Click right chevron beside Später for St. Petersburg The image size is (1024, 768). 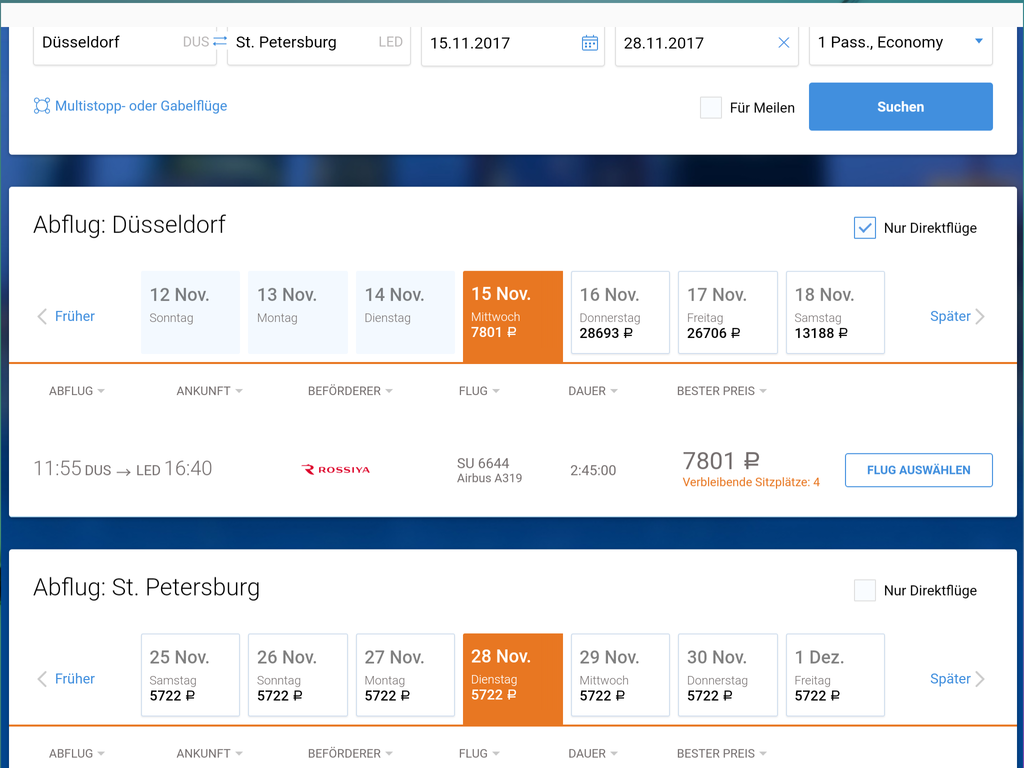pos(980,679)
